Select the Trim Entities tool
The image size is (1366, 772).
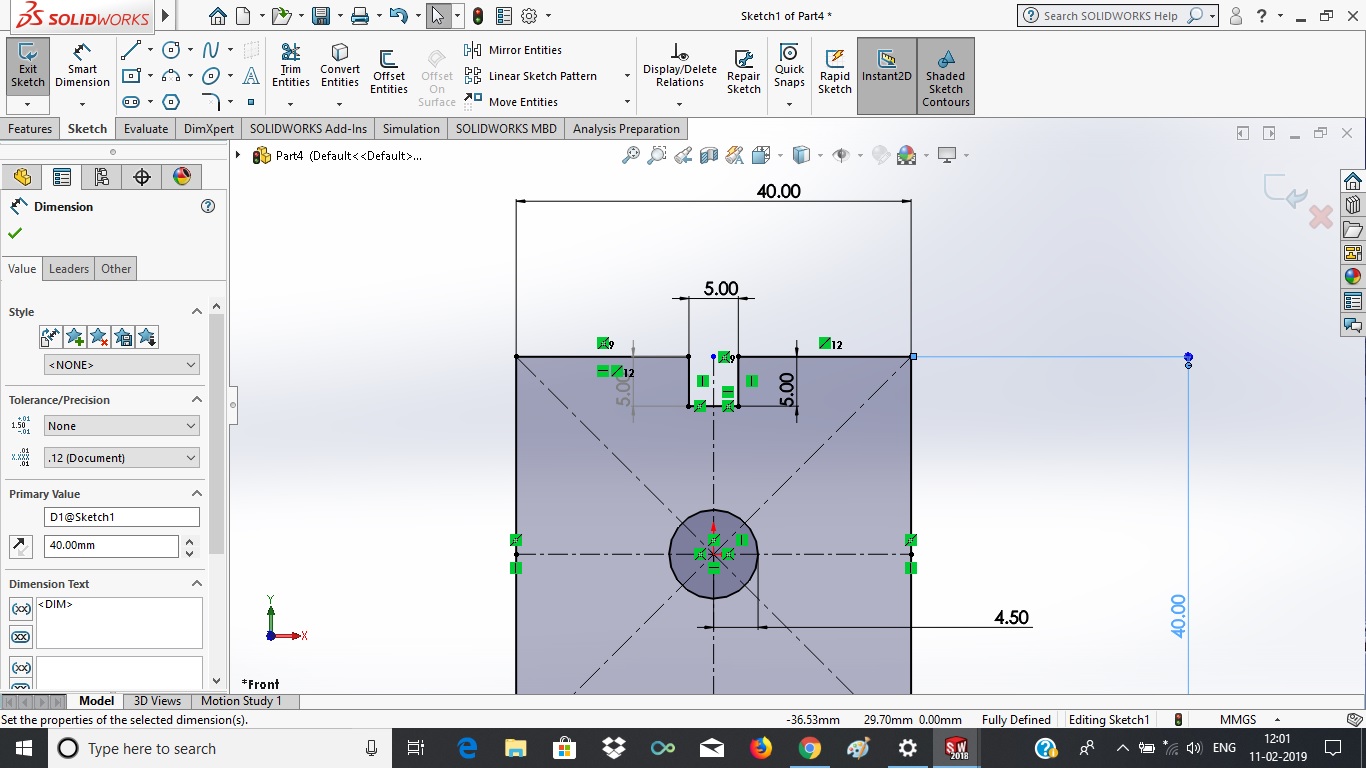[290, 66]
